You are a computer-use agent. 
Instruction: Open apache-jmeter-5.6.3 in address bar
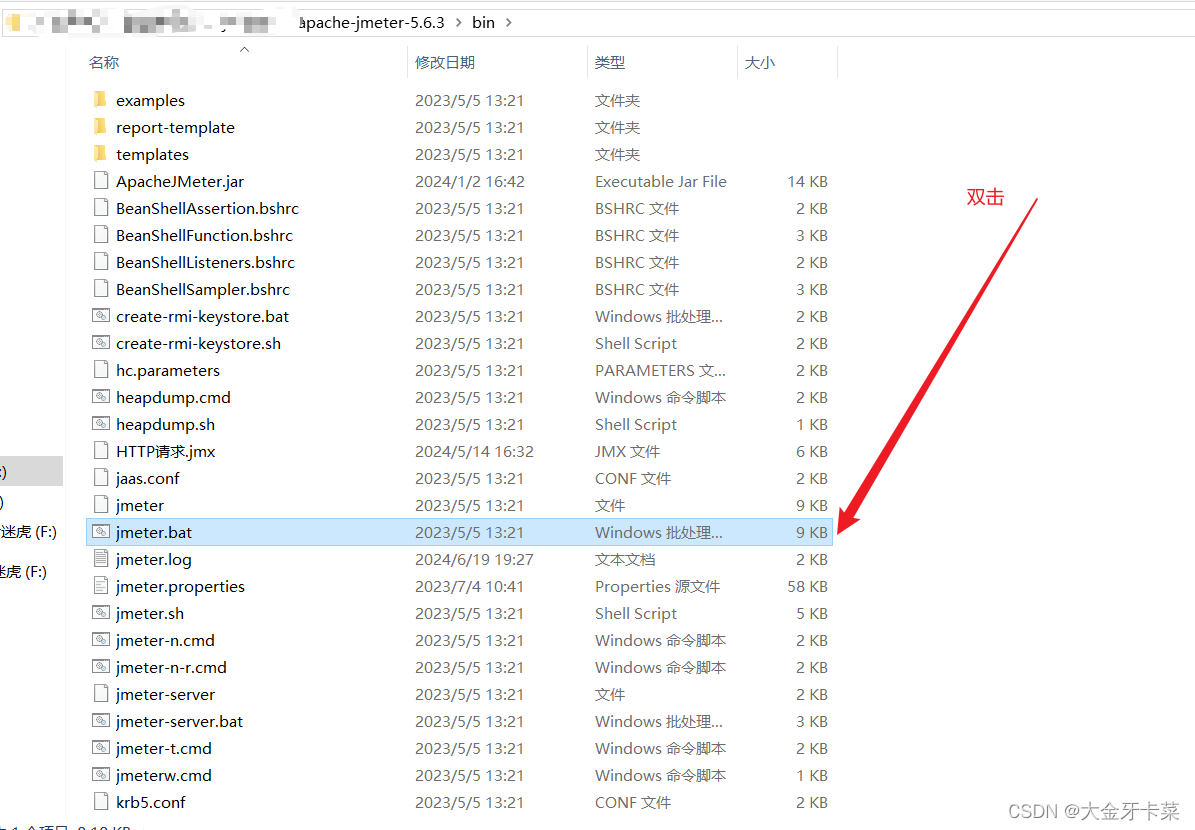[x=371, y=22]
